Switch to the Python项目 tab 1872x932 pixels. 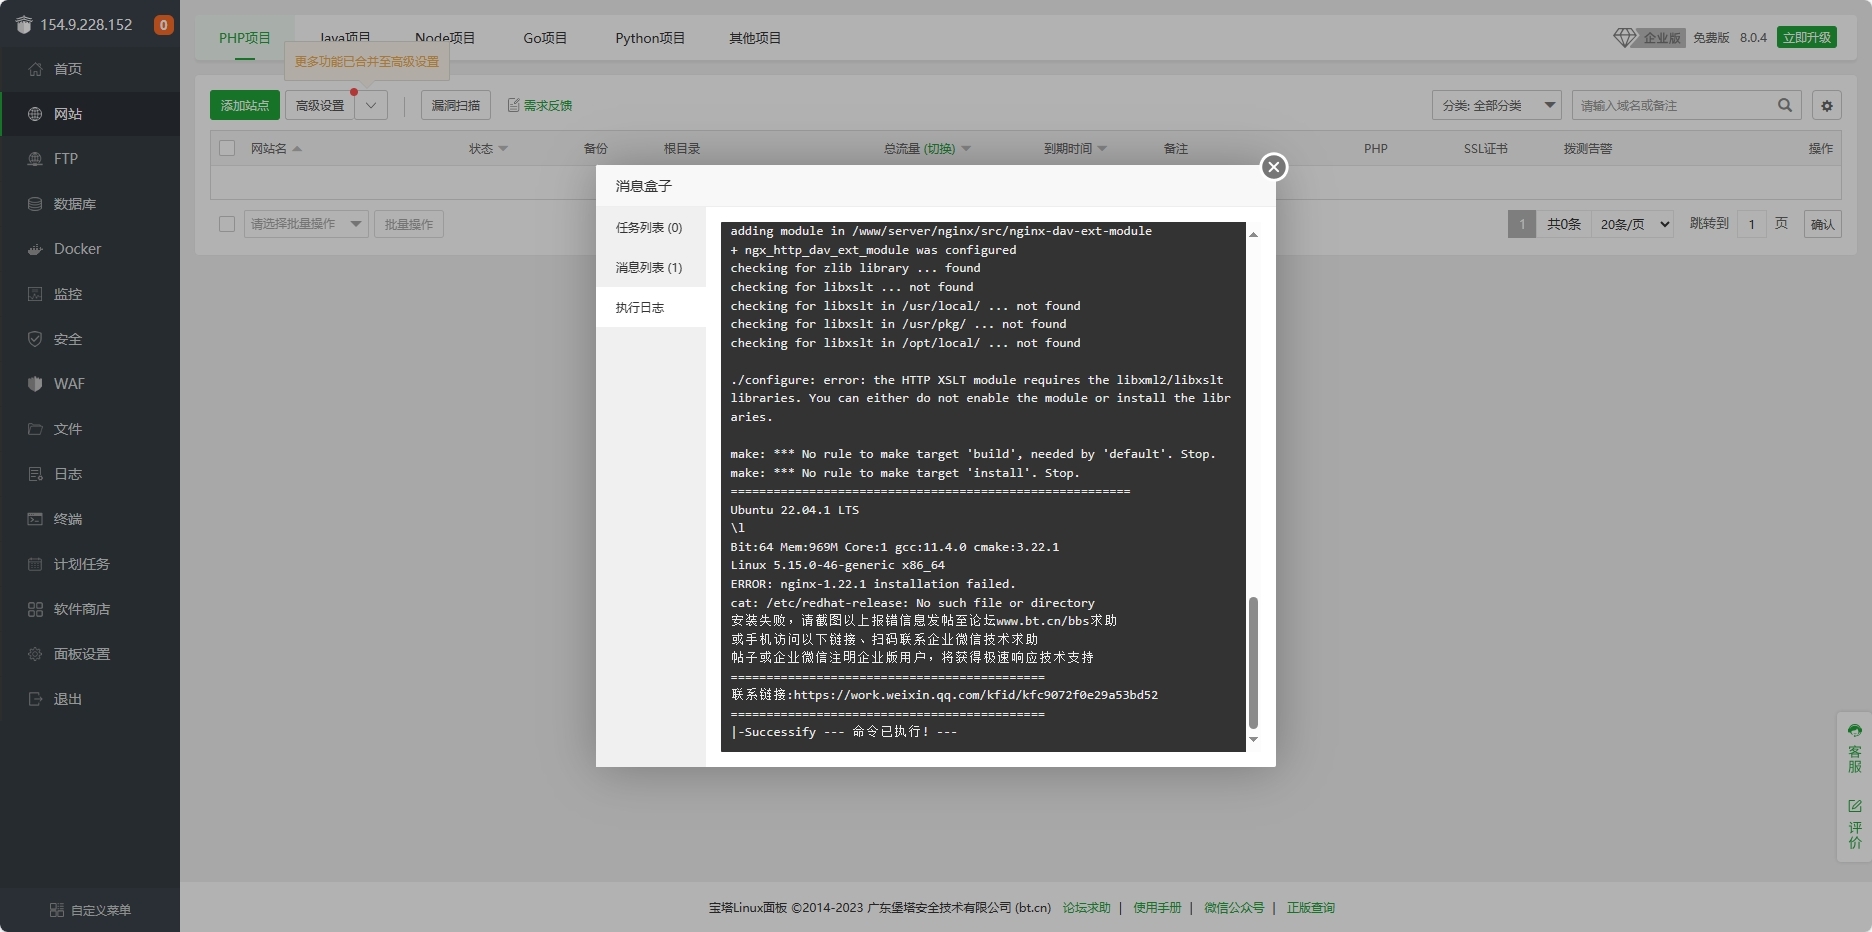click(650, 38)
